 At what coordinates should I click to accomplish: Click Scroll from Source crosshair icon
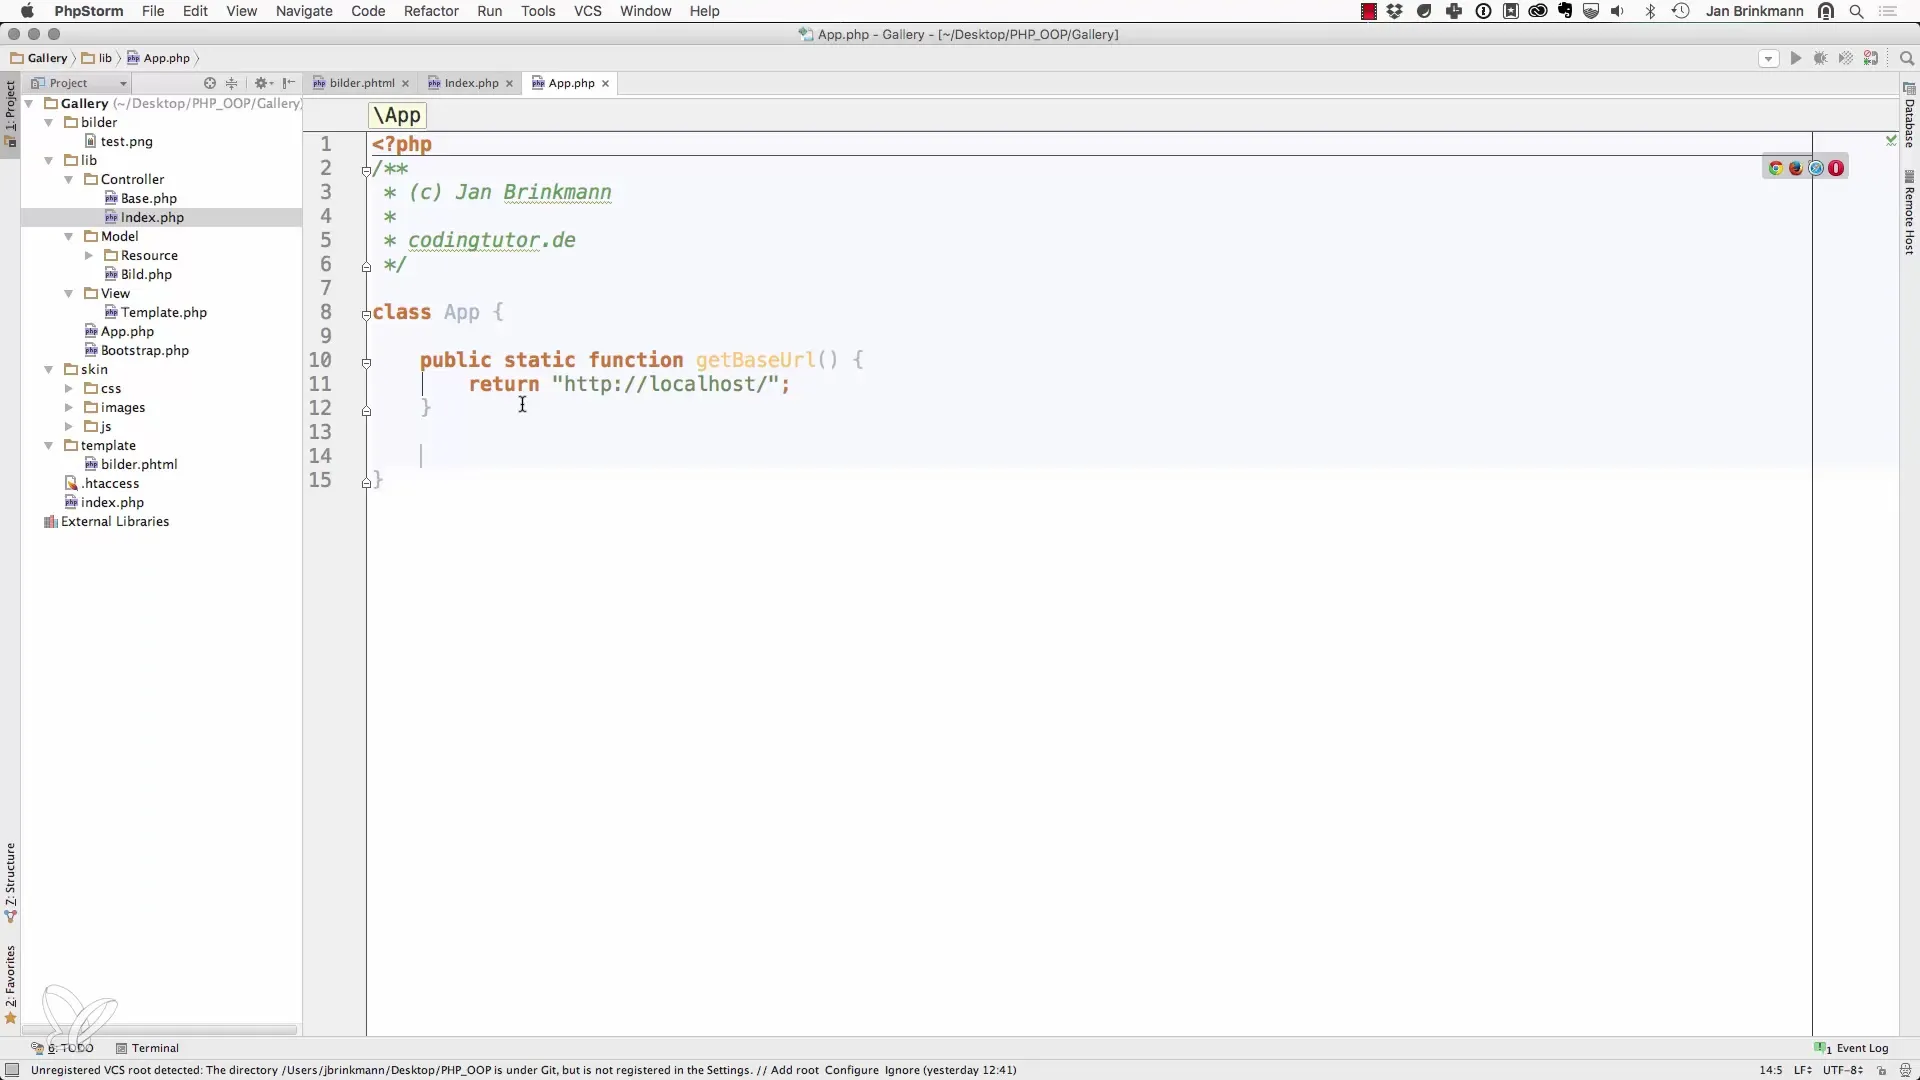tap(210, 83)
